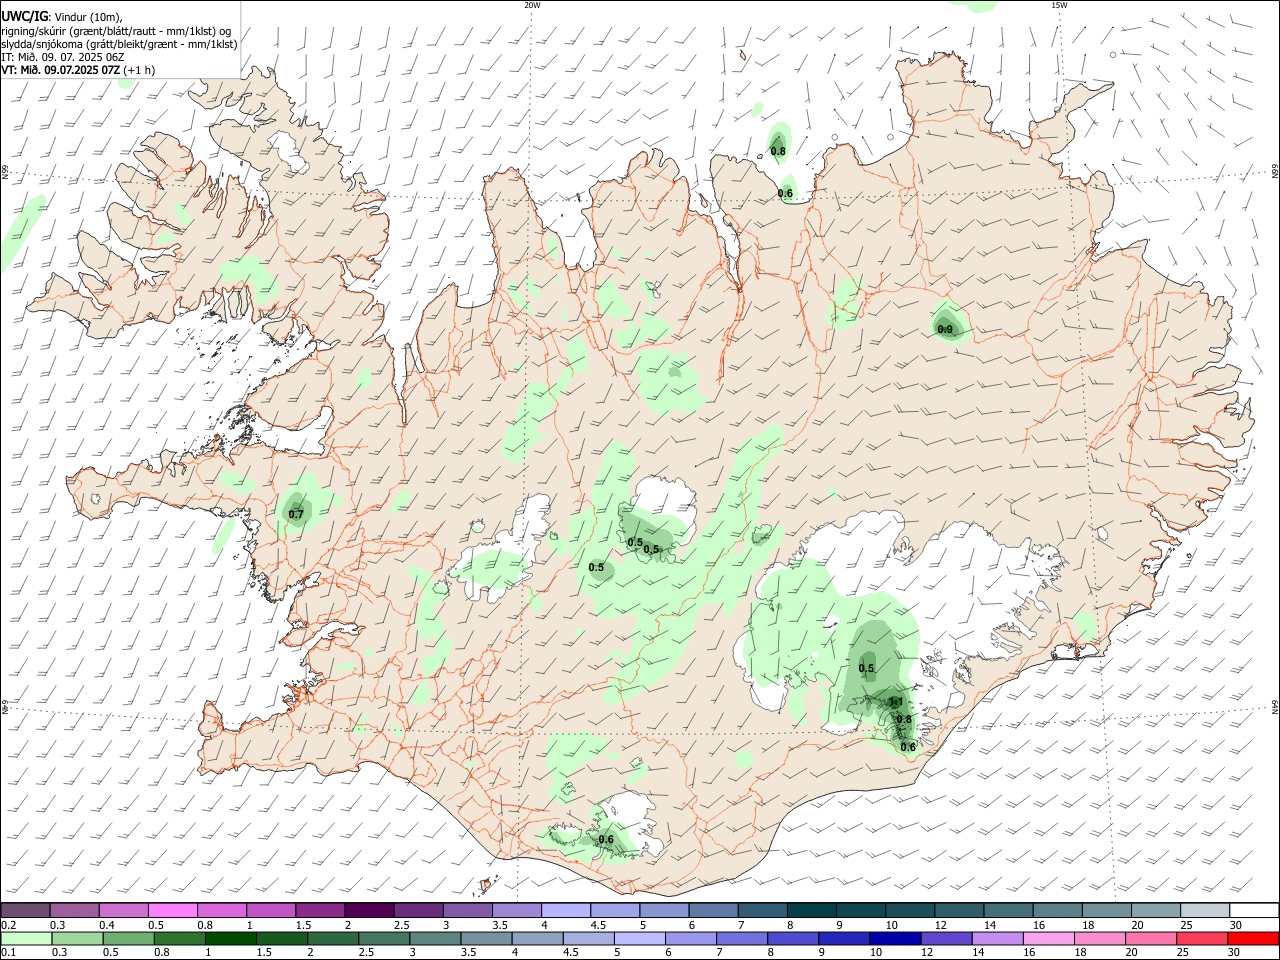Pick lower legend blue swatch between 7 and 8
The width and height of the screenshot is (1280, 960).
740,938
